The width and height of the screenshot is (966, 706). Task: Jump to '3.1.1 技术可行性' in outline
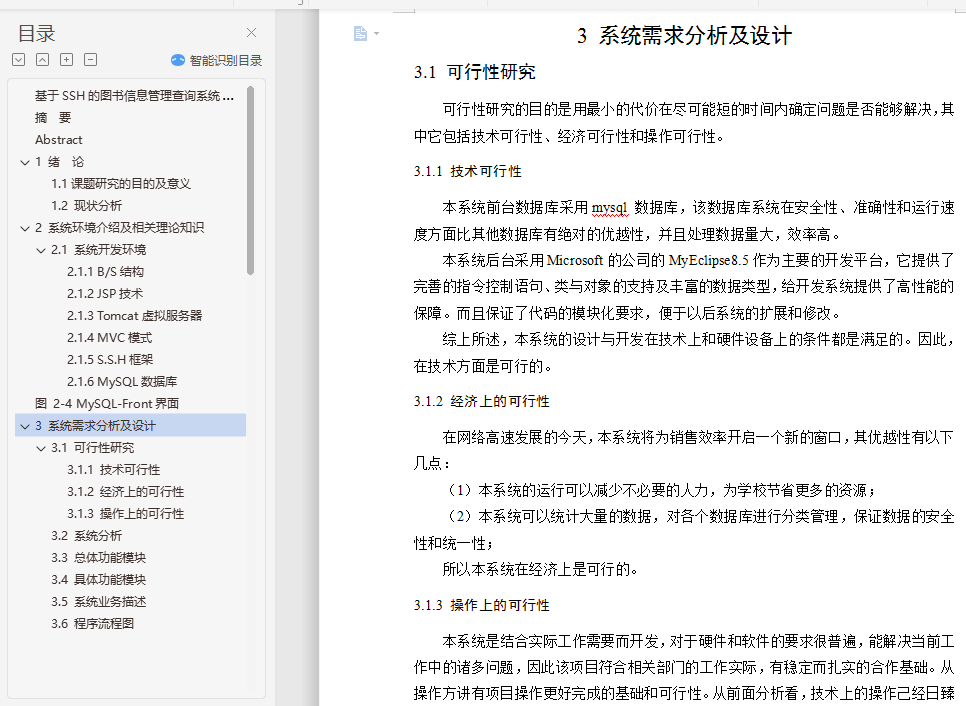pyautogui.click(x=113, y=470)
